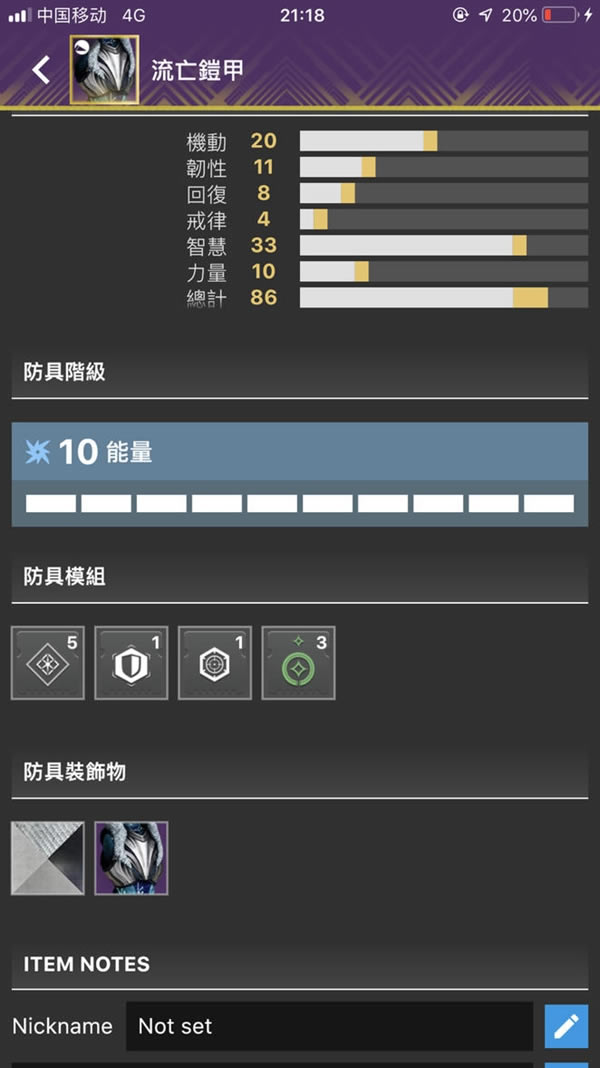Select the green circle mod costing 3
Image resolution: width=600 pixels, height=1068 pixels.
click(298, 663)
